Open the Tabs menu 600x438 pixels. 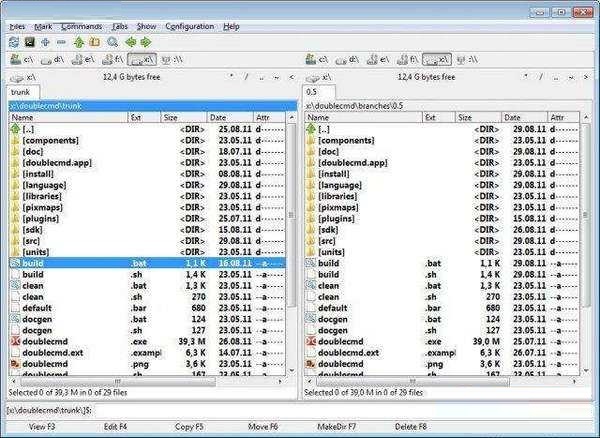[120, 26]
